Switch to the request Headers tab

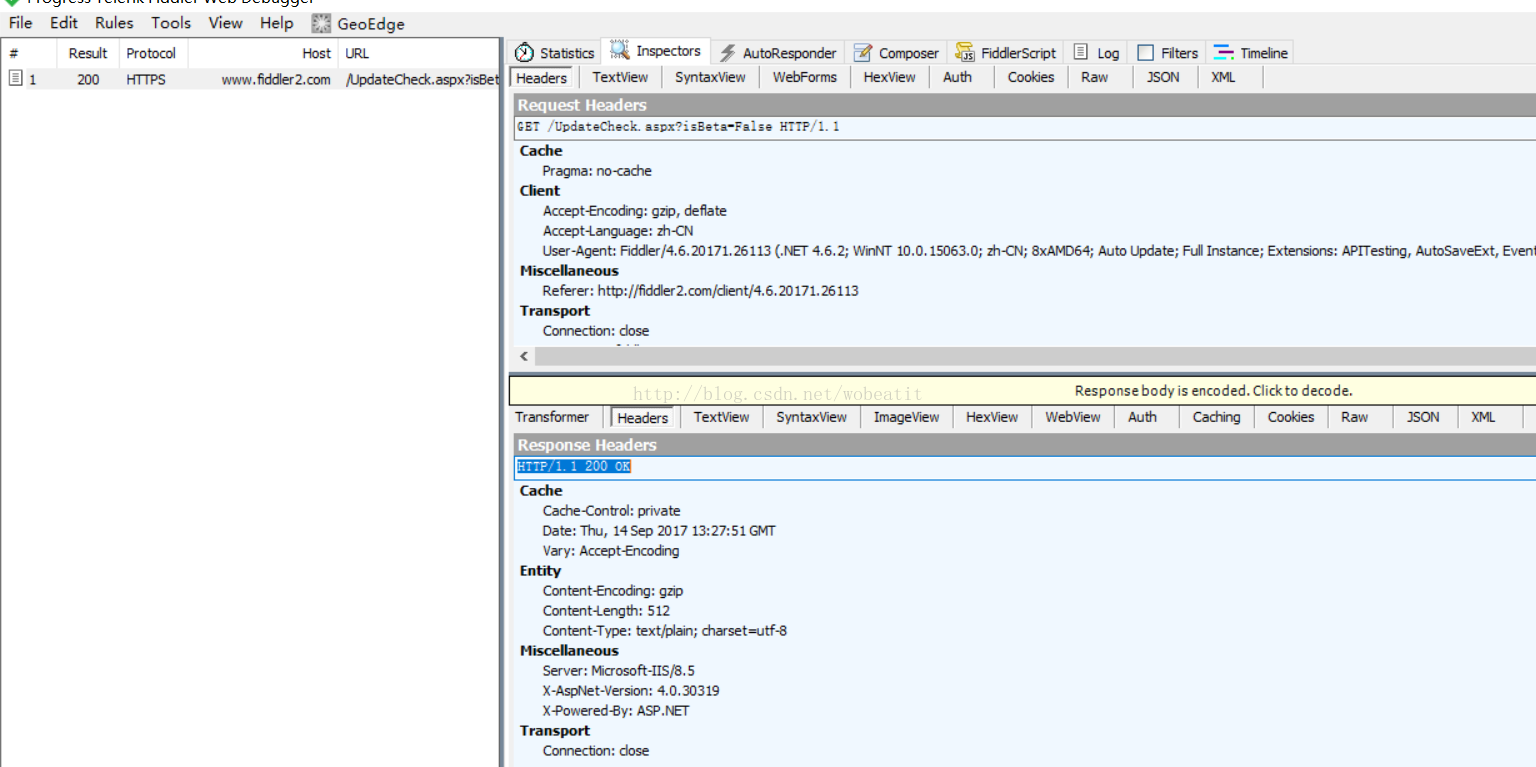542,78
